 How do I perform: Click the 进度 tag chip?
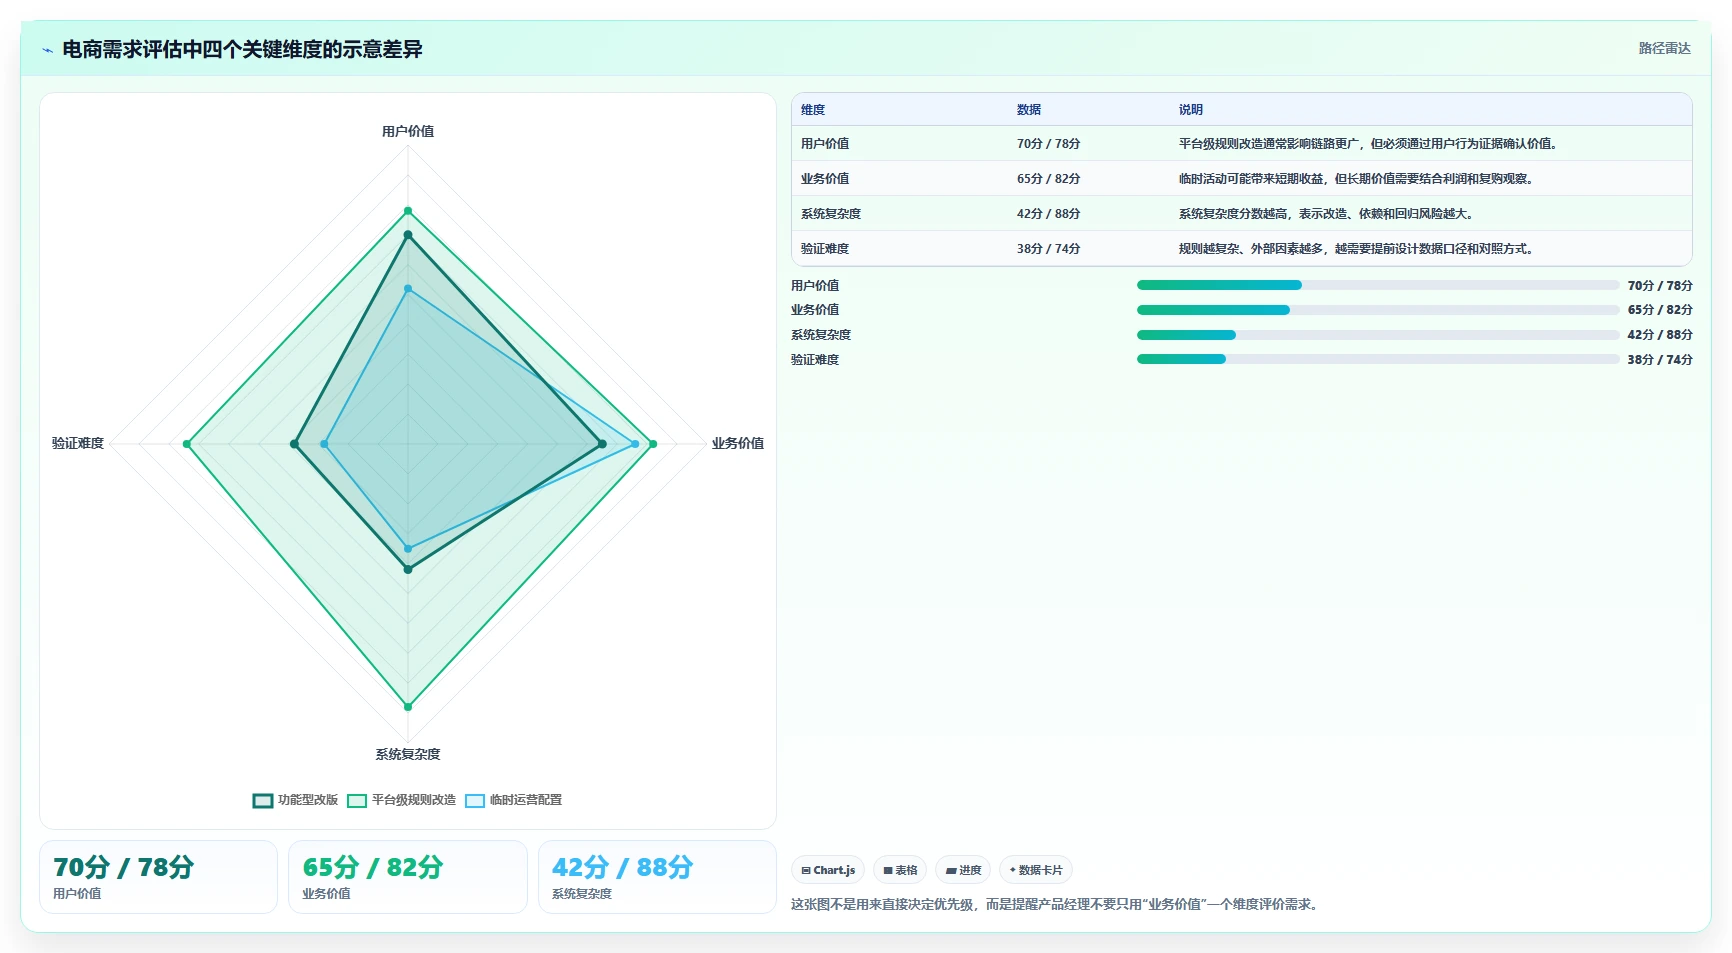point(963,870)
